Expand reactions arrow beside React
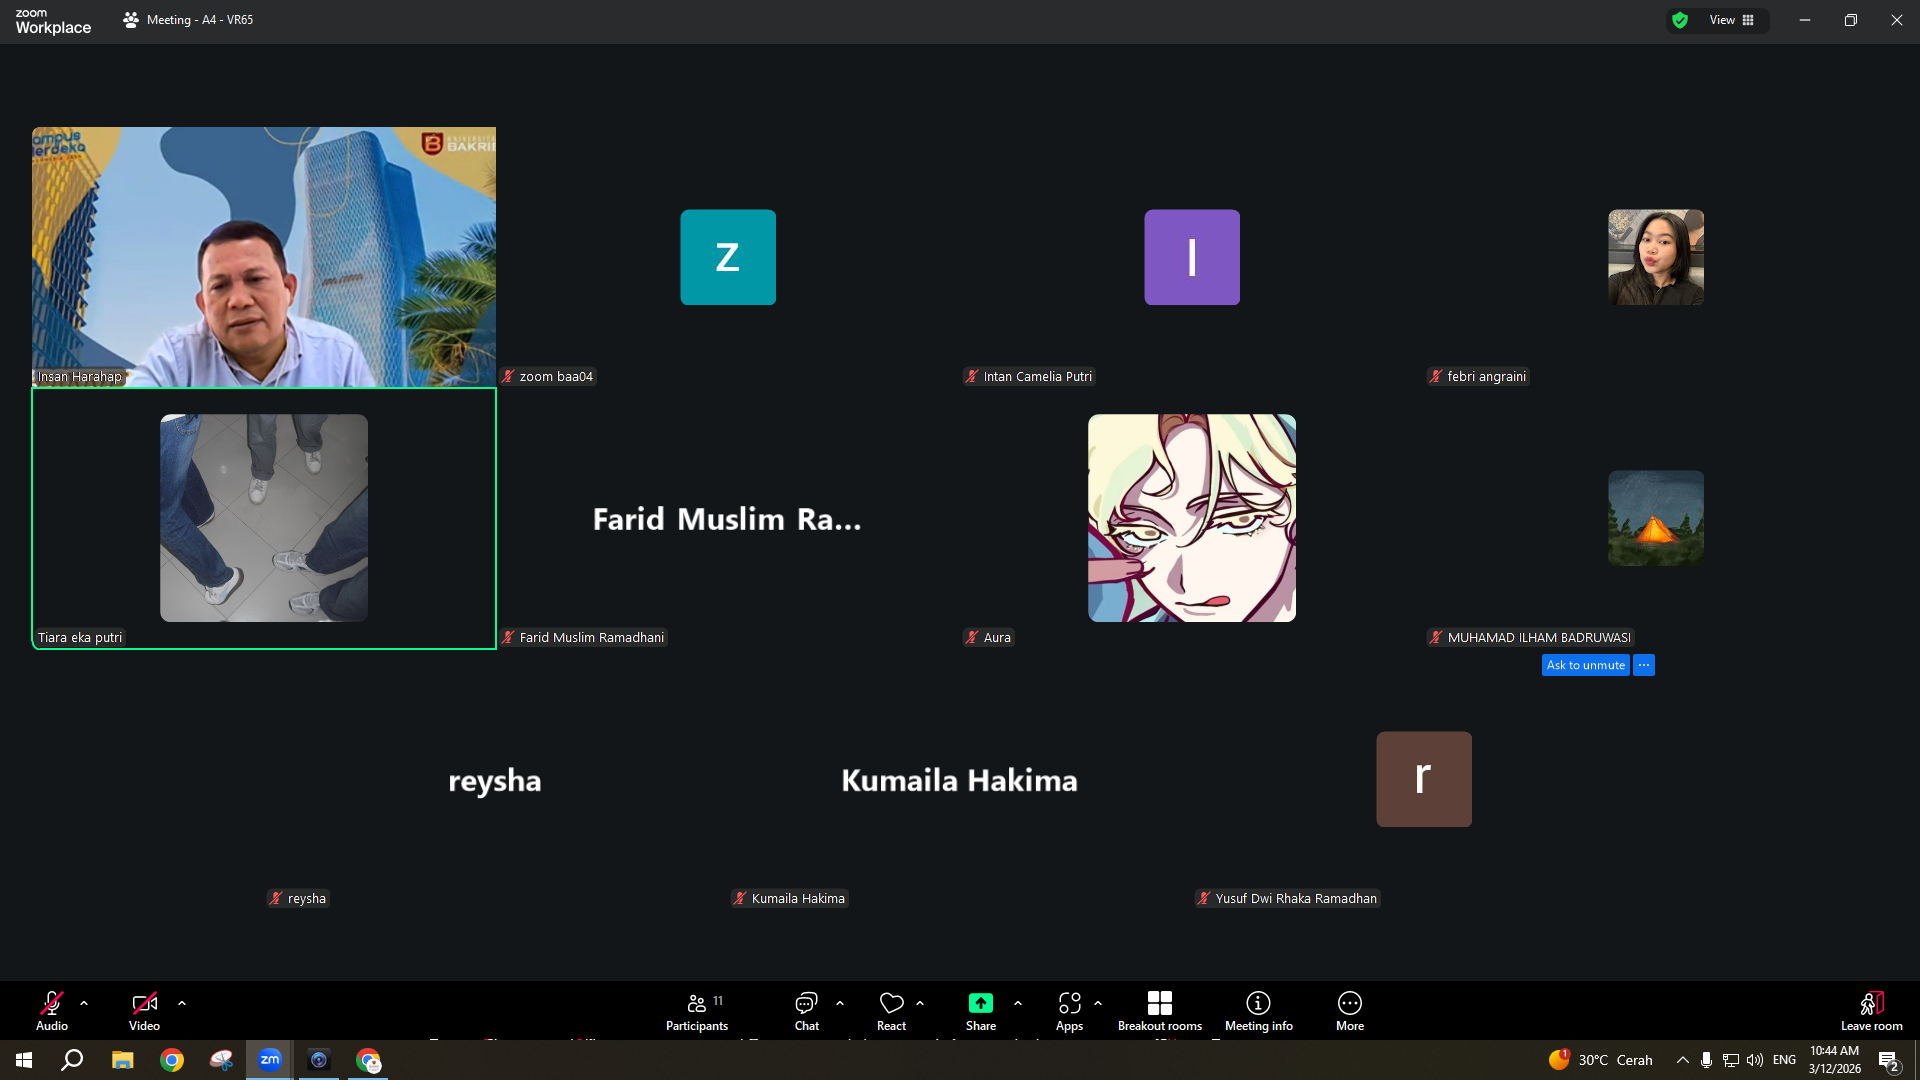The width and height of the screenshot is (1920, 1080). pyautogui.click(x=920, y=1003)
